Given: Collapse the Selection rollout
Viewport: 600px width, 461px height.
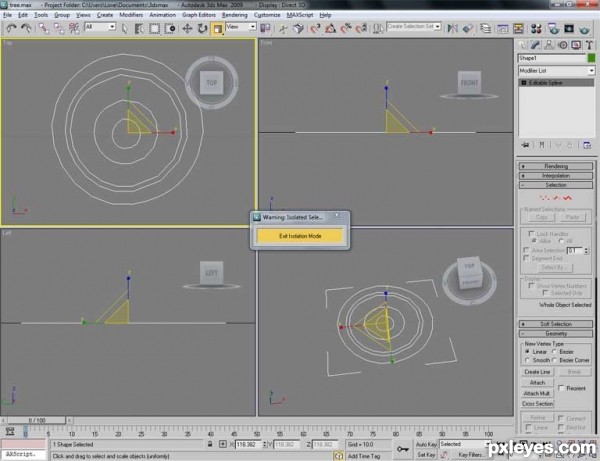Looking at the screenshot, I should 556,185.
